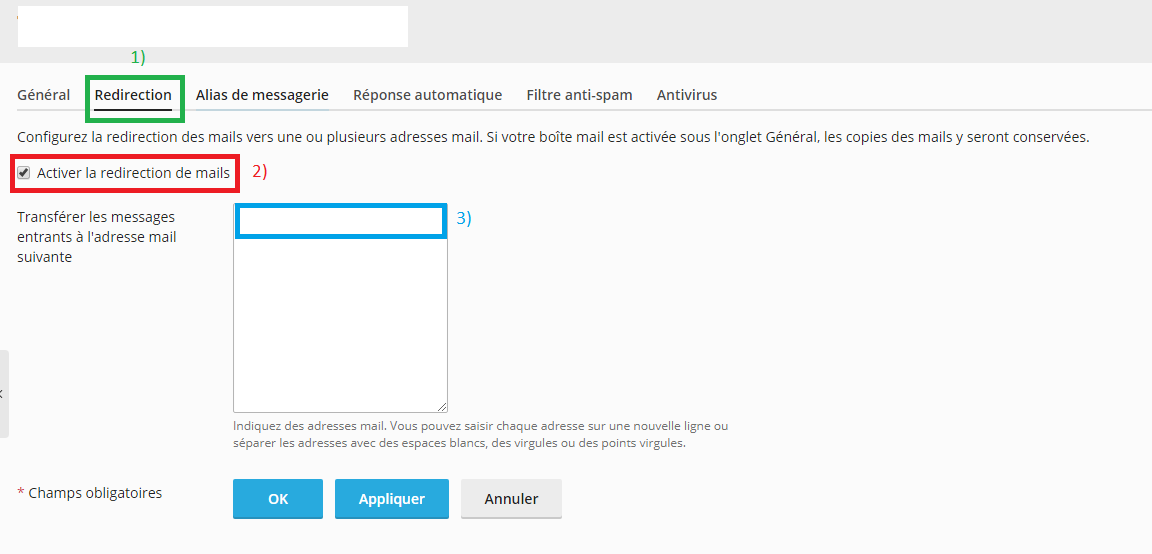Click the 'Activer la redirection de mails' label text
The width and height of the screenshot is (1152, 554).
pyautogui.click(x=133, y=173)
